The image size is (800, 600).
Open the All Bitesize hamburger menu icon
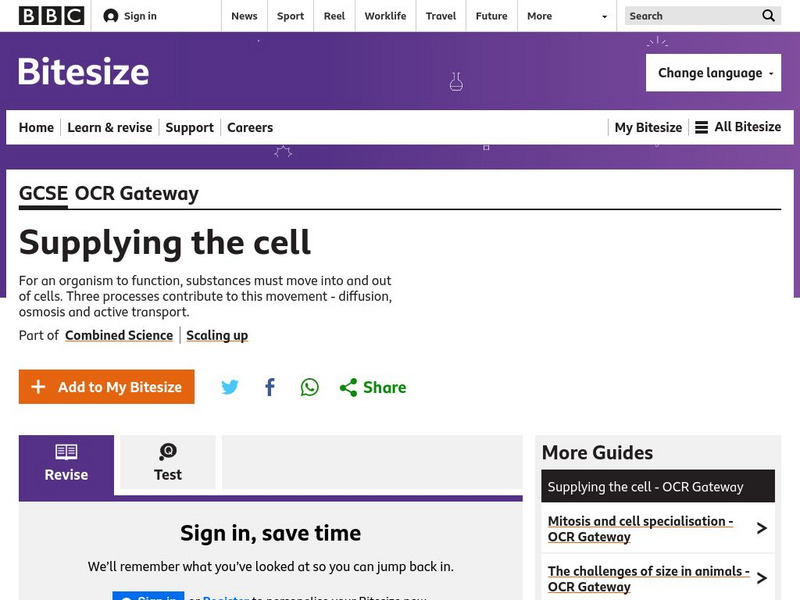point(702,127)
